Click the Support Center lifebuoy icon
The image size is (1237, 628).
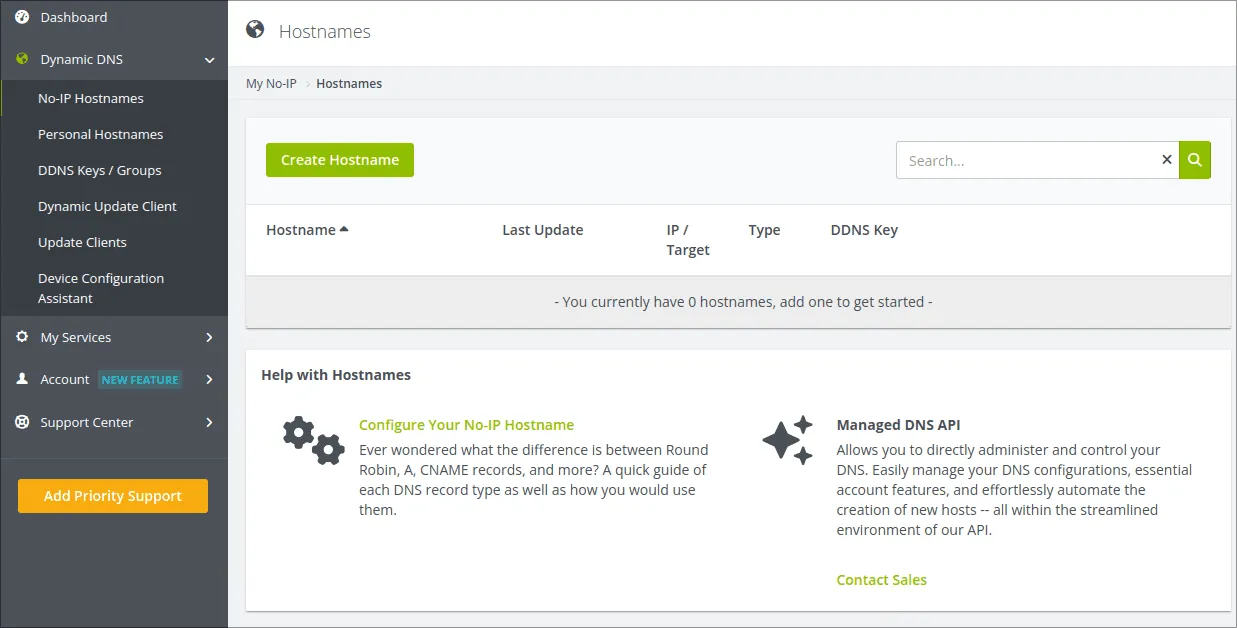coord(22,422)
